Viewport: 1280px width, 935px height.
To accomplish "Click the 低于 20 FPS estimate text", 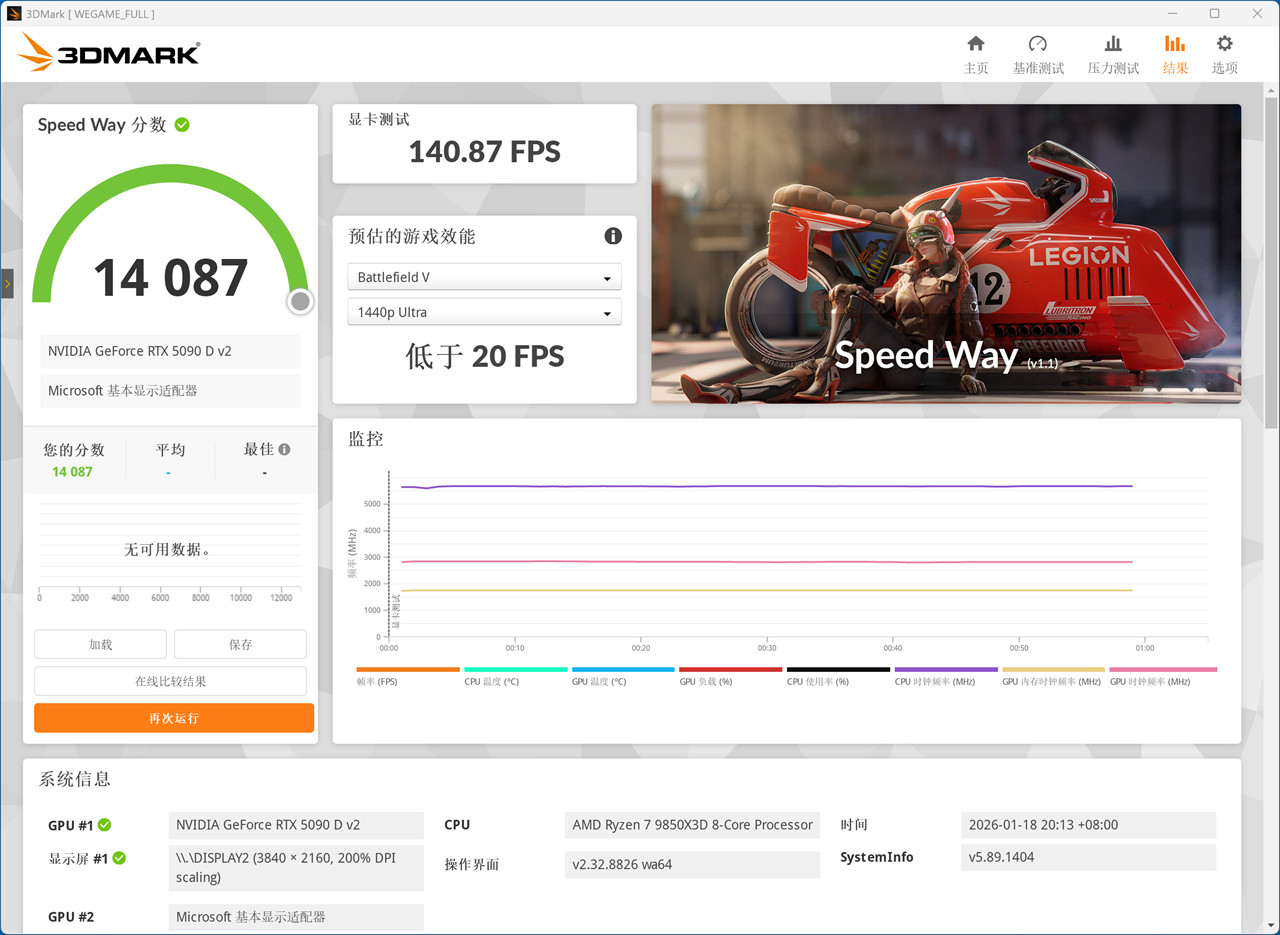I will [484, 356].
